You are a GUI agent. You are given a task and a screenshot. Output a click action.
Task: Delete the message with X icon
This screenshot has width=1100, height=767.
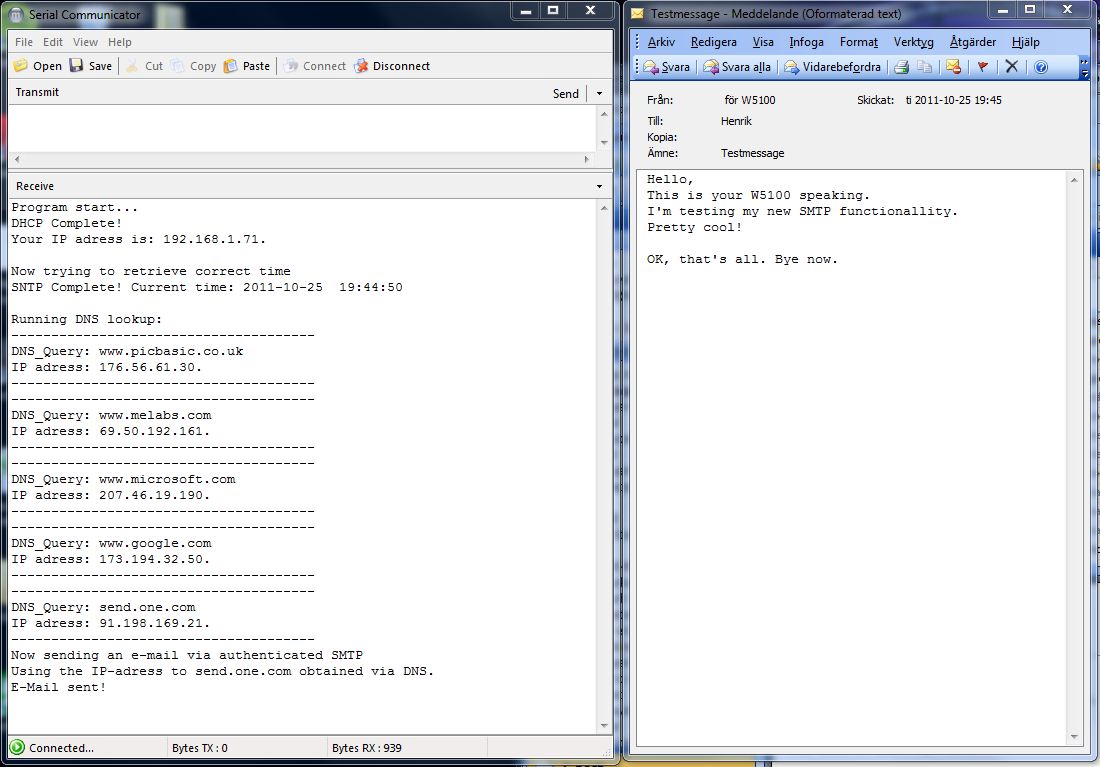[1011, 67]
